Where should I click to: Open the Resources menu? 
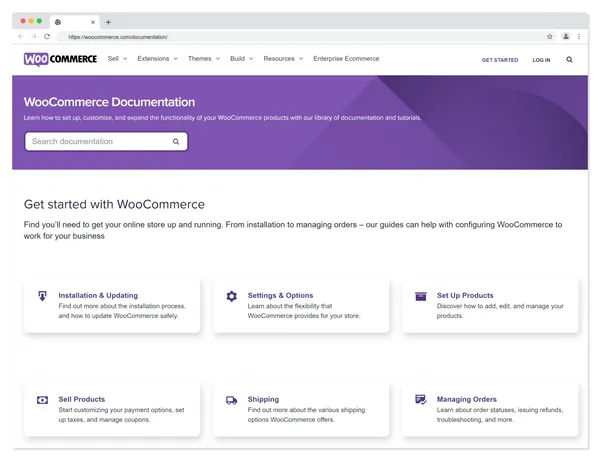coord(279,59)
